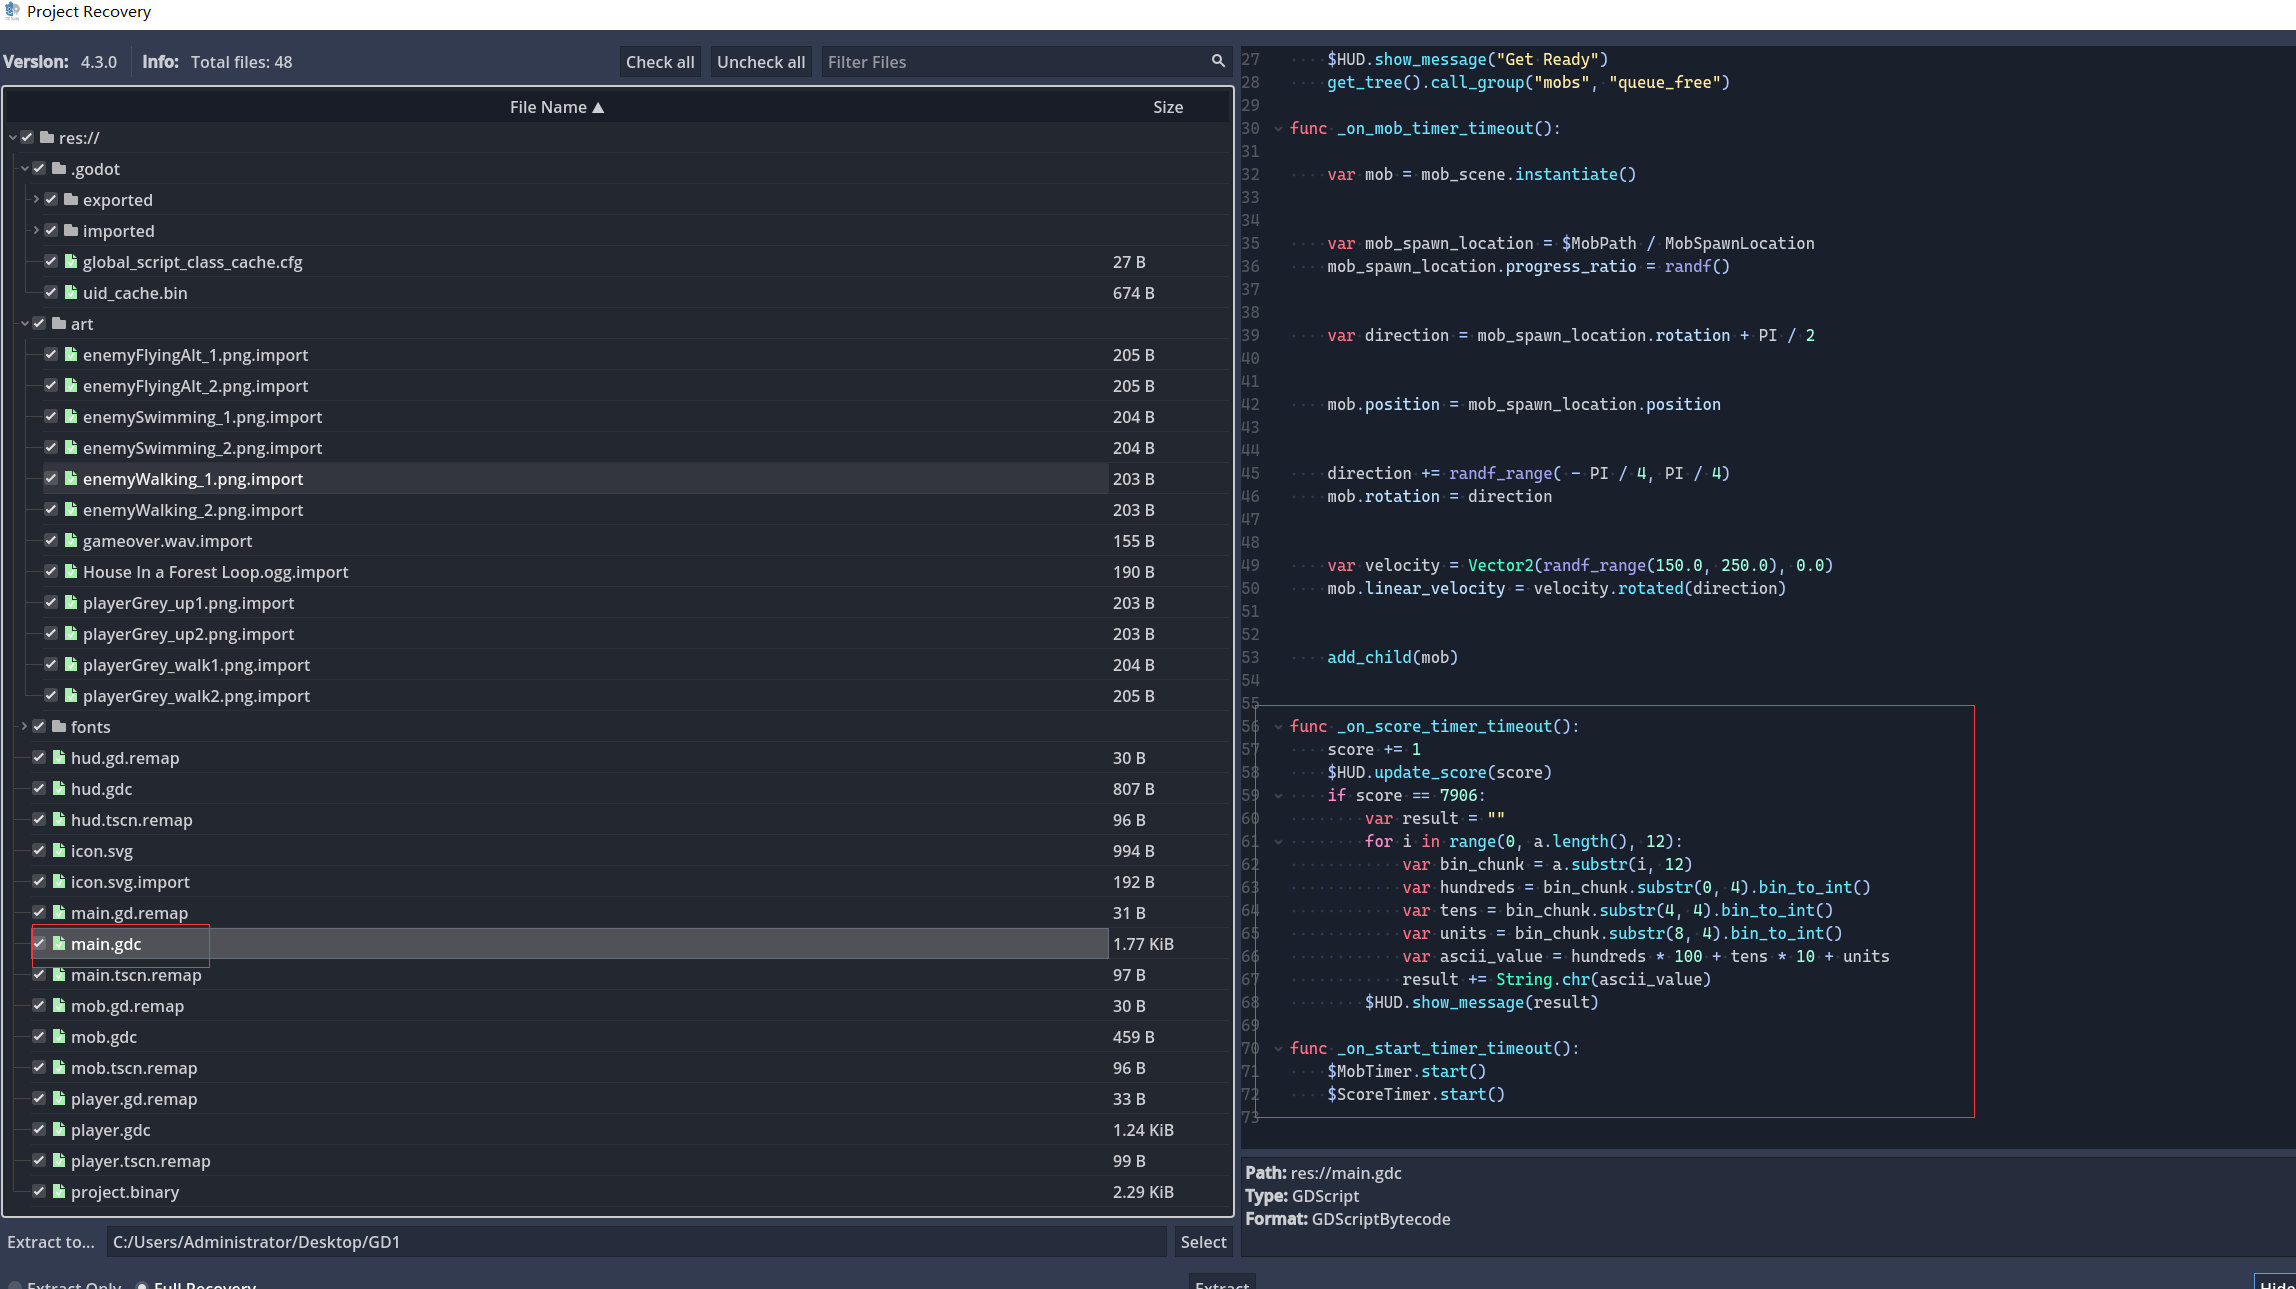Click the Size column header
The width and height of the screenshot is (2296, 1289).
pyautogui.click(x=1167, y=107)
